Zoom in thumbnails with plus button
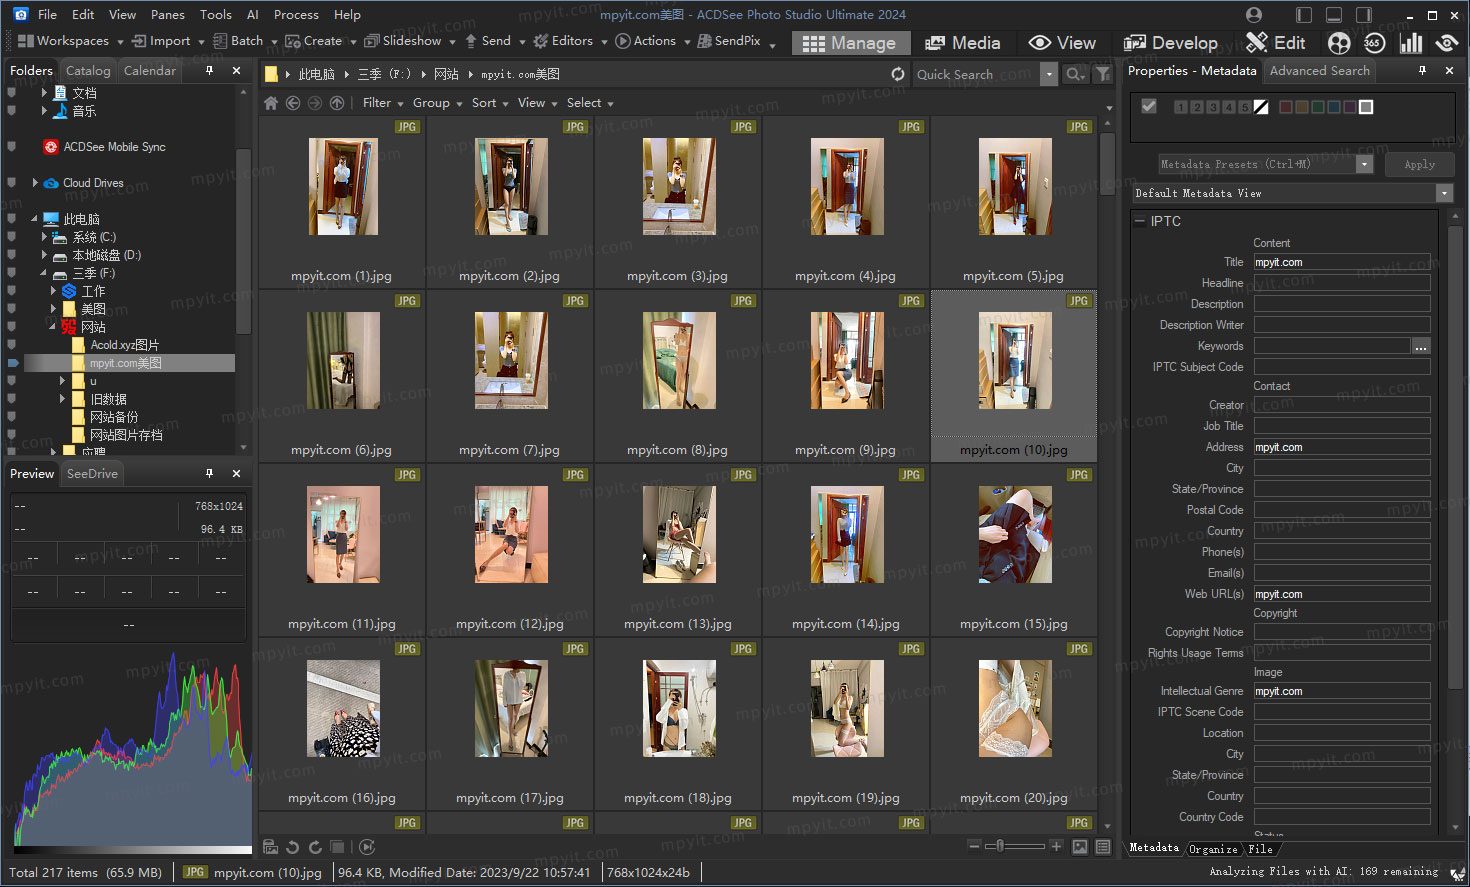This screenshot has width=1470, height=887. point(1056,846)
